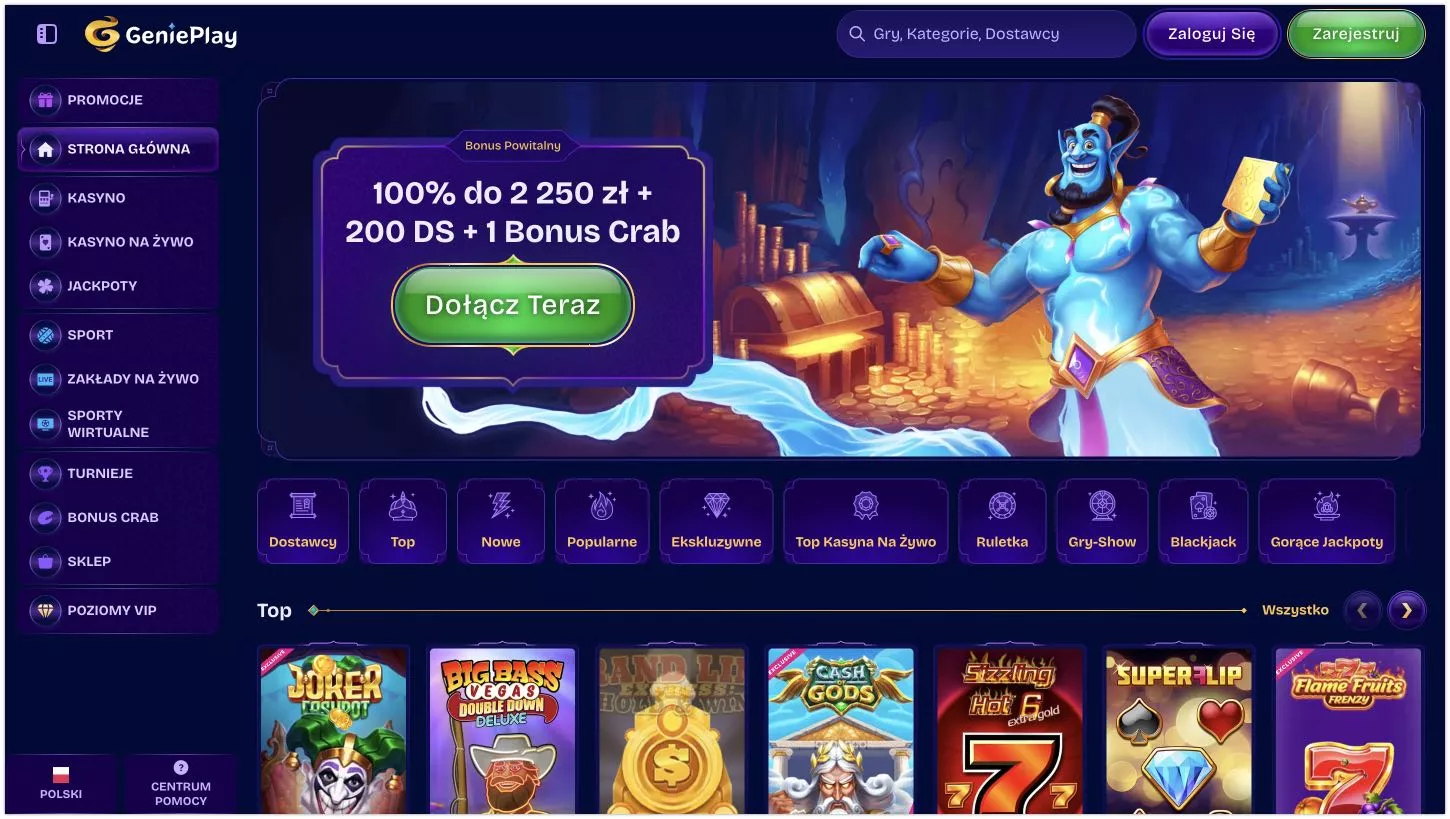Viewport: 1450px width, 819px height.
Task: Select the Jackpoty clover icon
Action: tap(44, 286)
